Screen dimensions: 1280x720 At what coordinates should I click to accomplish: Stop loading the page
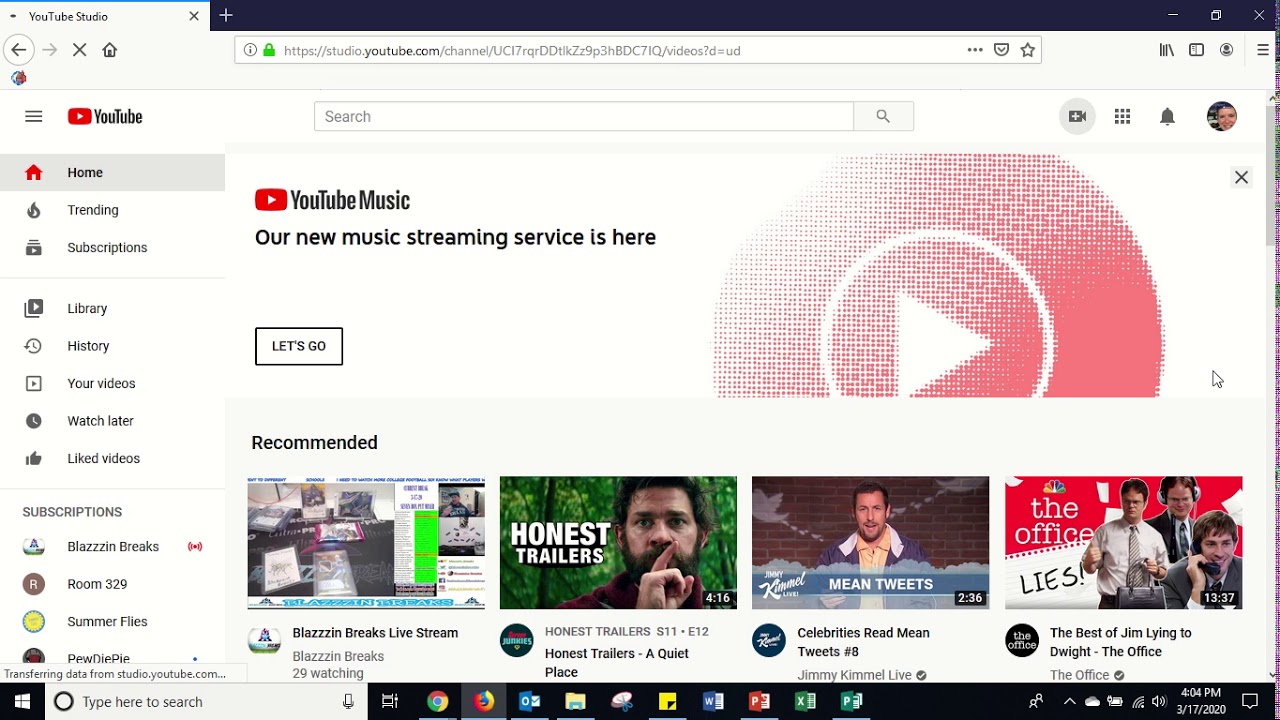point(80,50)
